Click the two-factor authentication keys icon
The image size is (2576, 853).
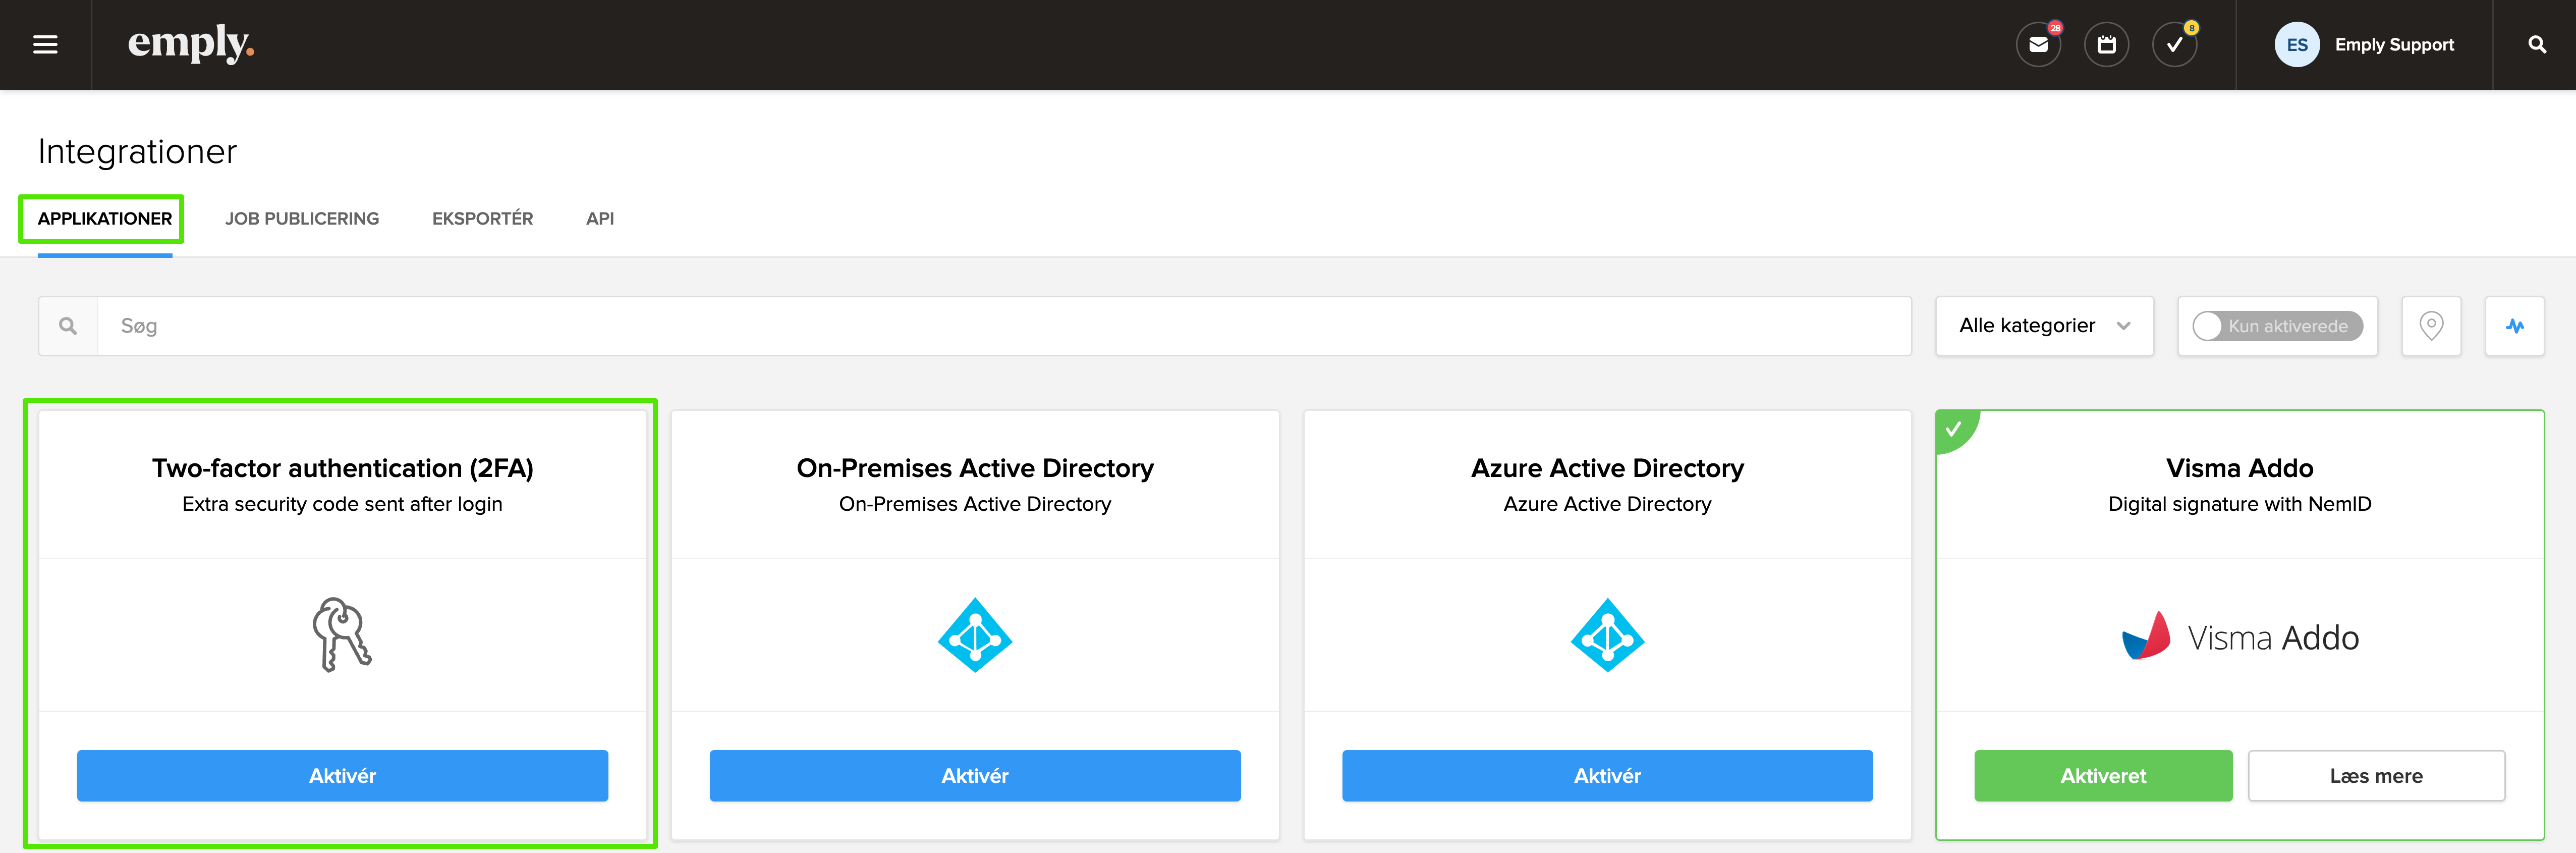[x=342, y=635]
